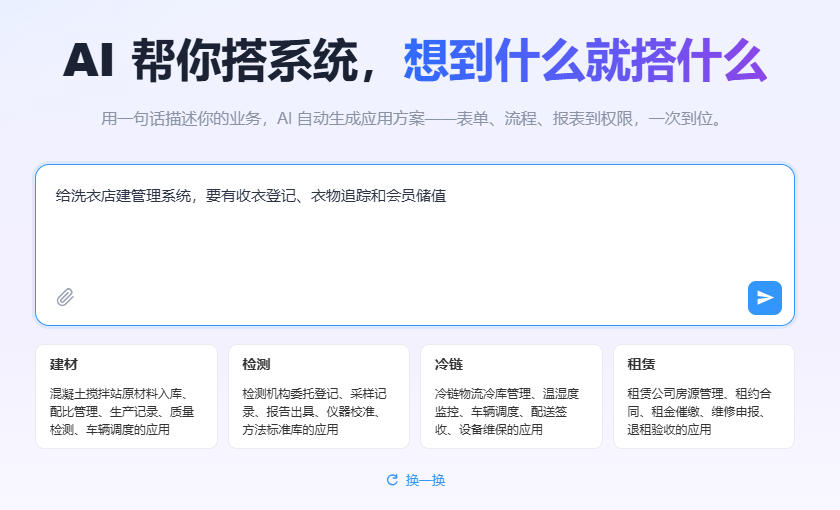
Task: Select the 检测 suggestion card title
Action: 256,364
